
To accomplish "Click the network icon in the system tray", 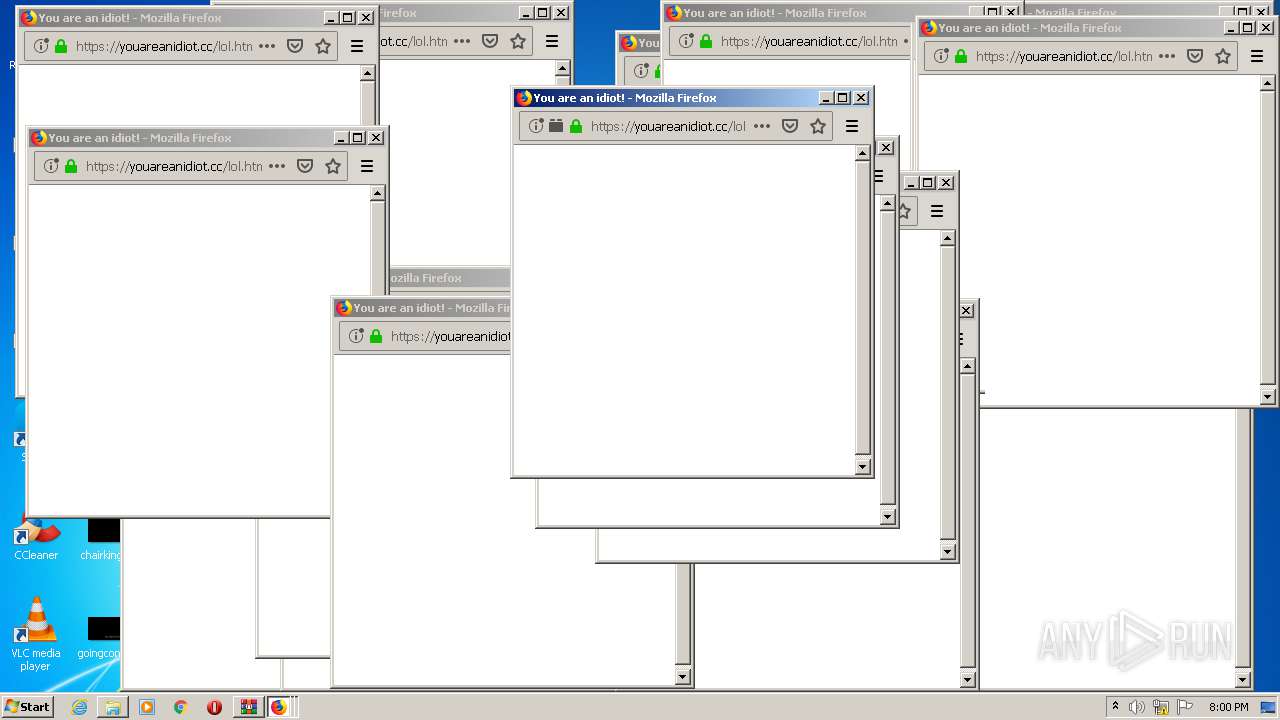I will point(1161,707).
